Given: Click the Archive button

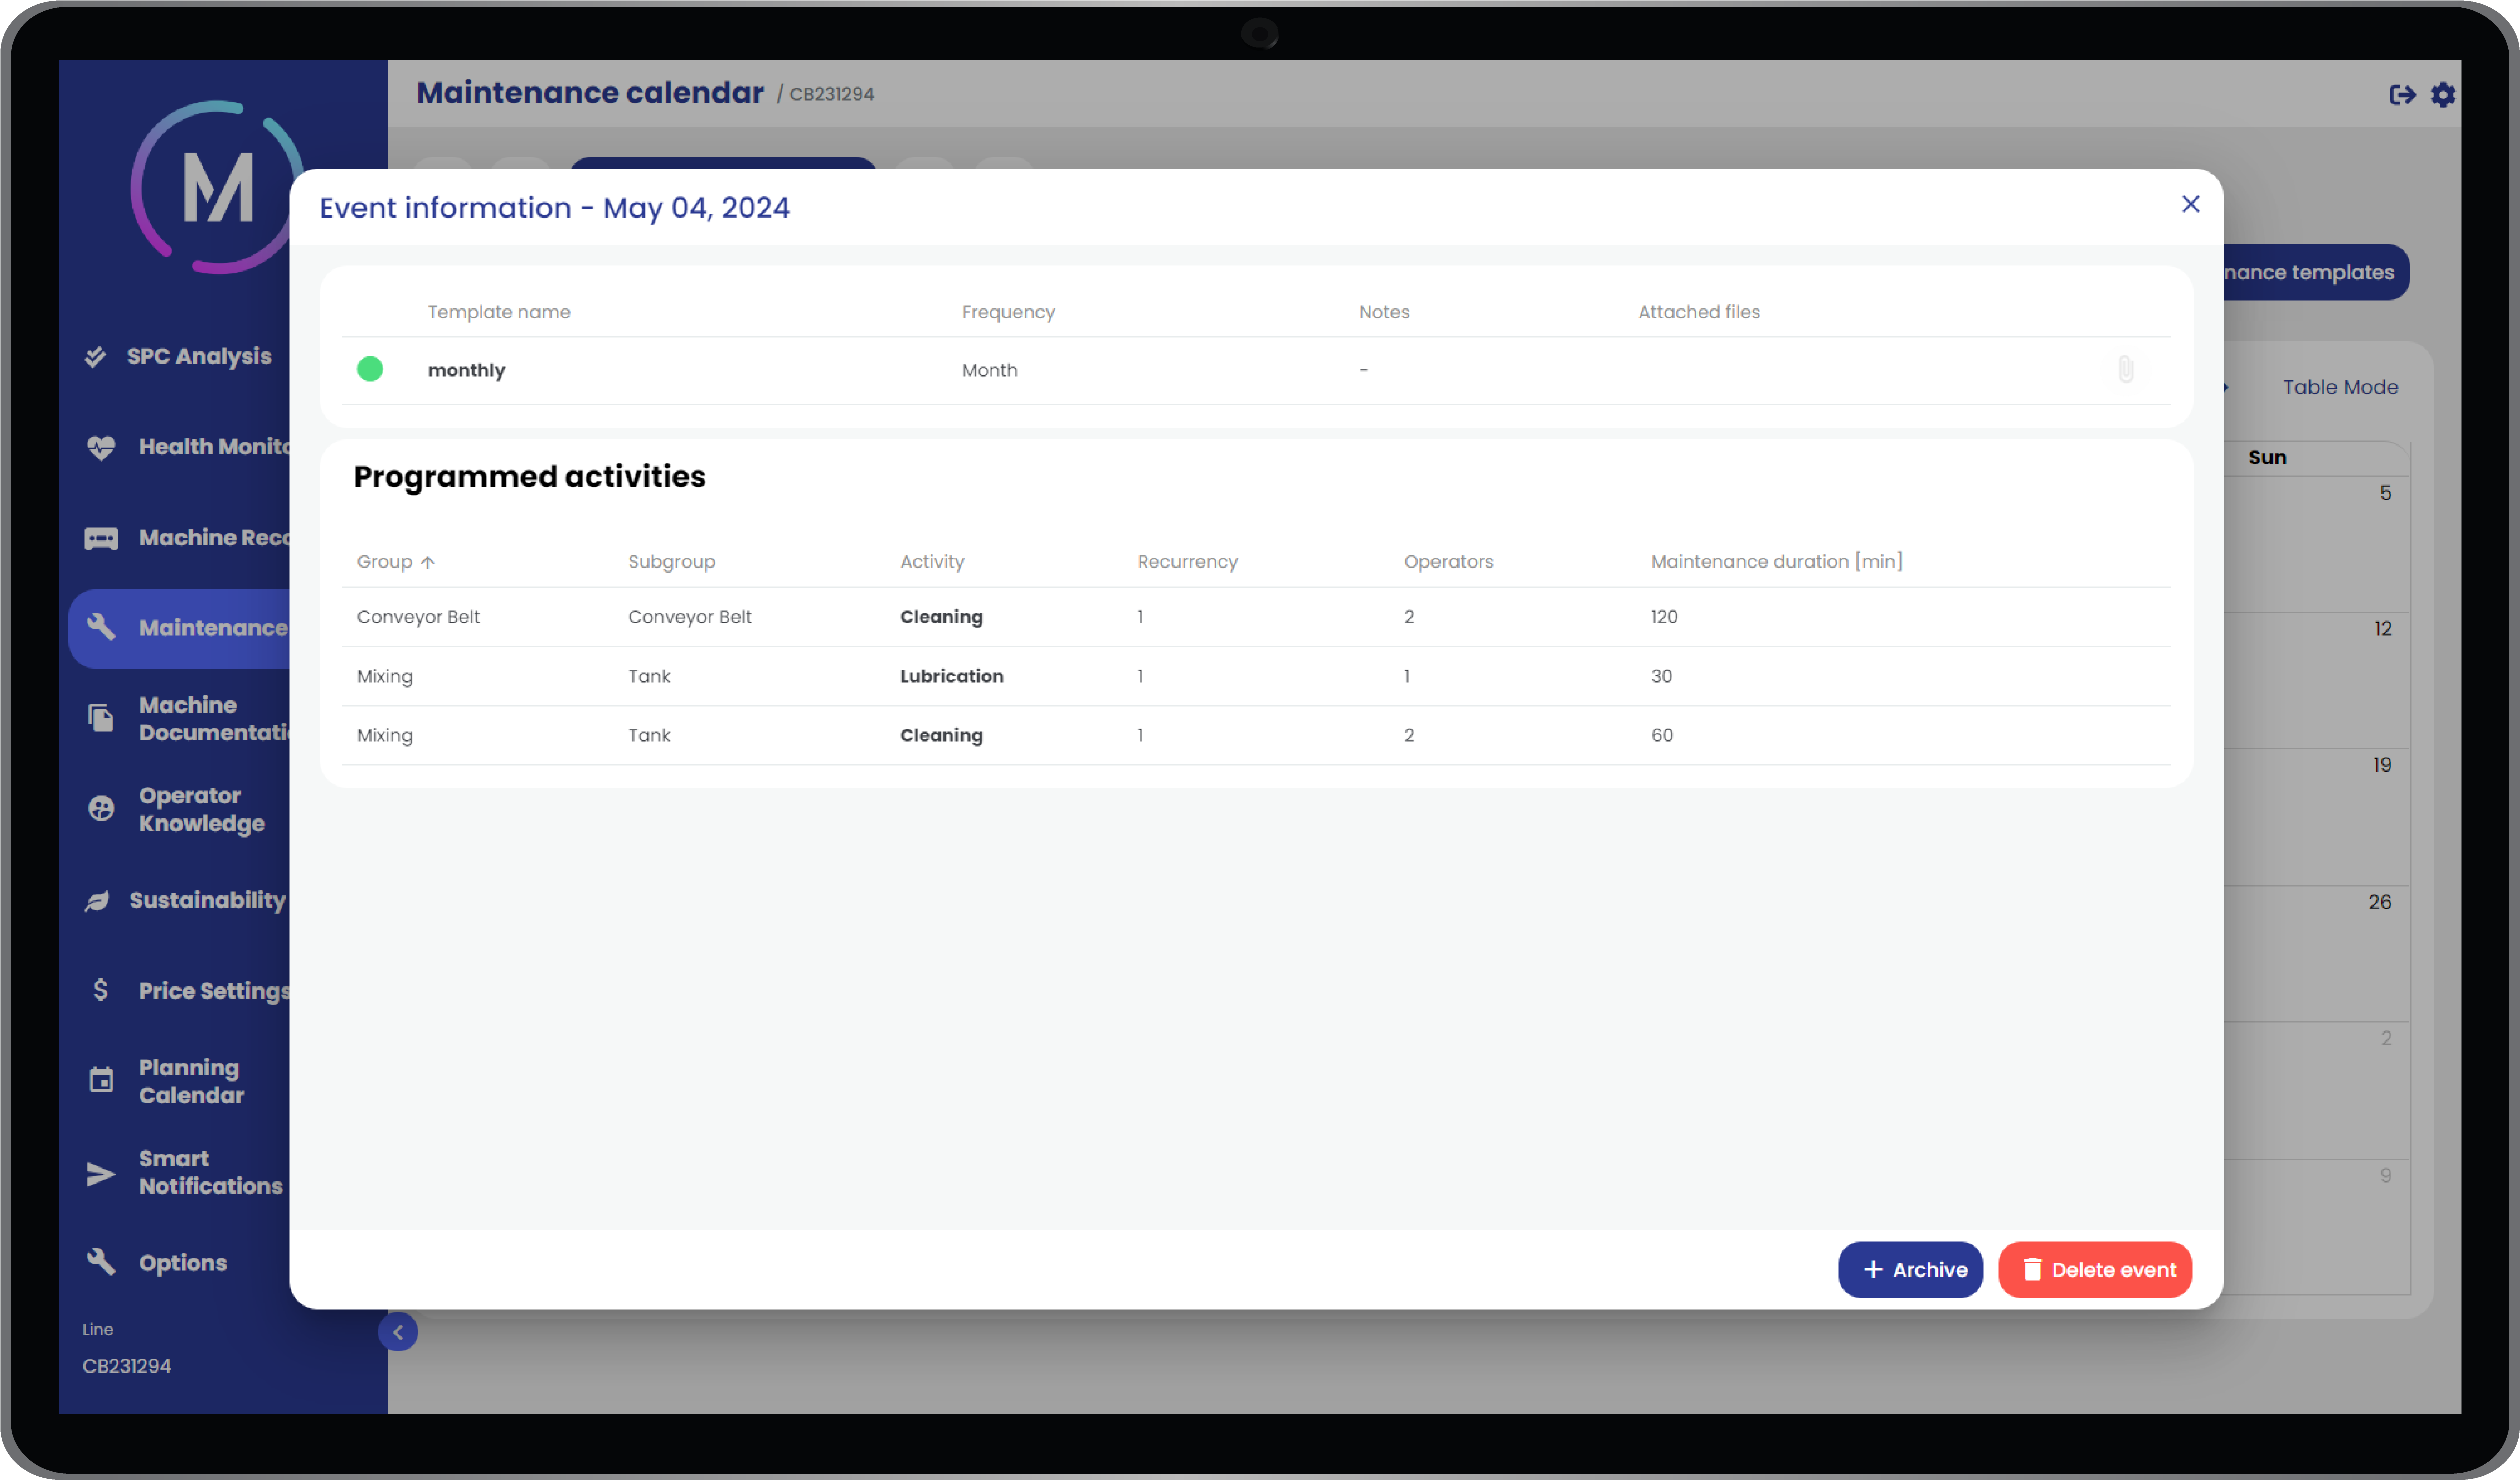Looking at the screenshot, I should (1910, 1269).
